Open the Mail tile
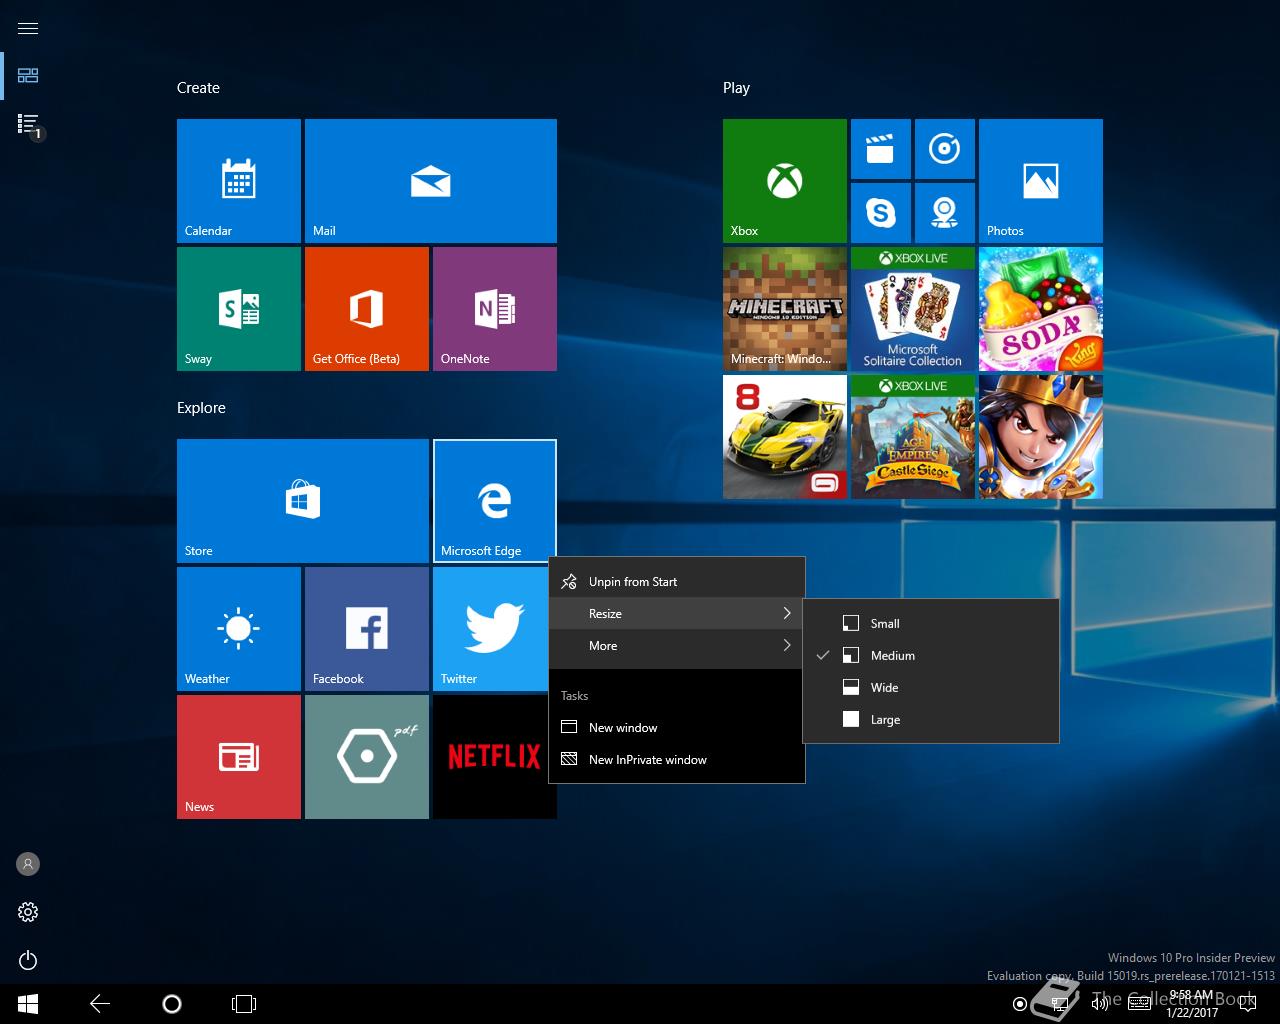Screen dimensions: 1280x1024 click(431, 181)
